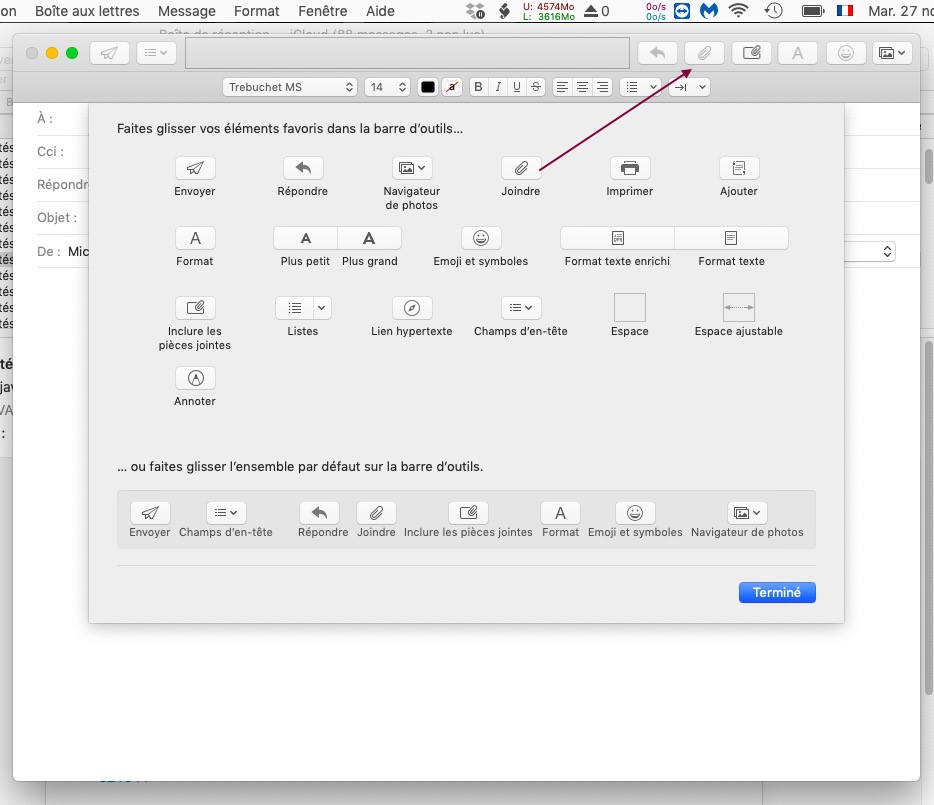This screenshot has height=805, width=934.
Task: Toggle underline formatting
Action: 516,87
